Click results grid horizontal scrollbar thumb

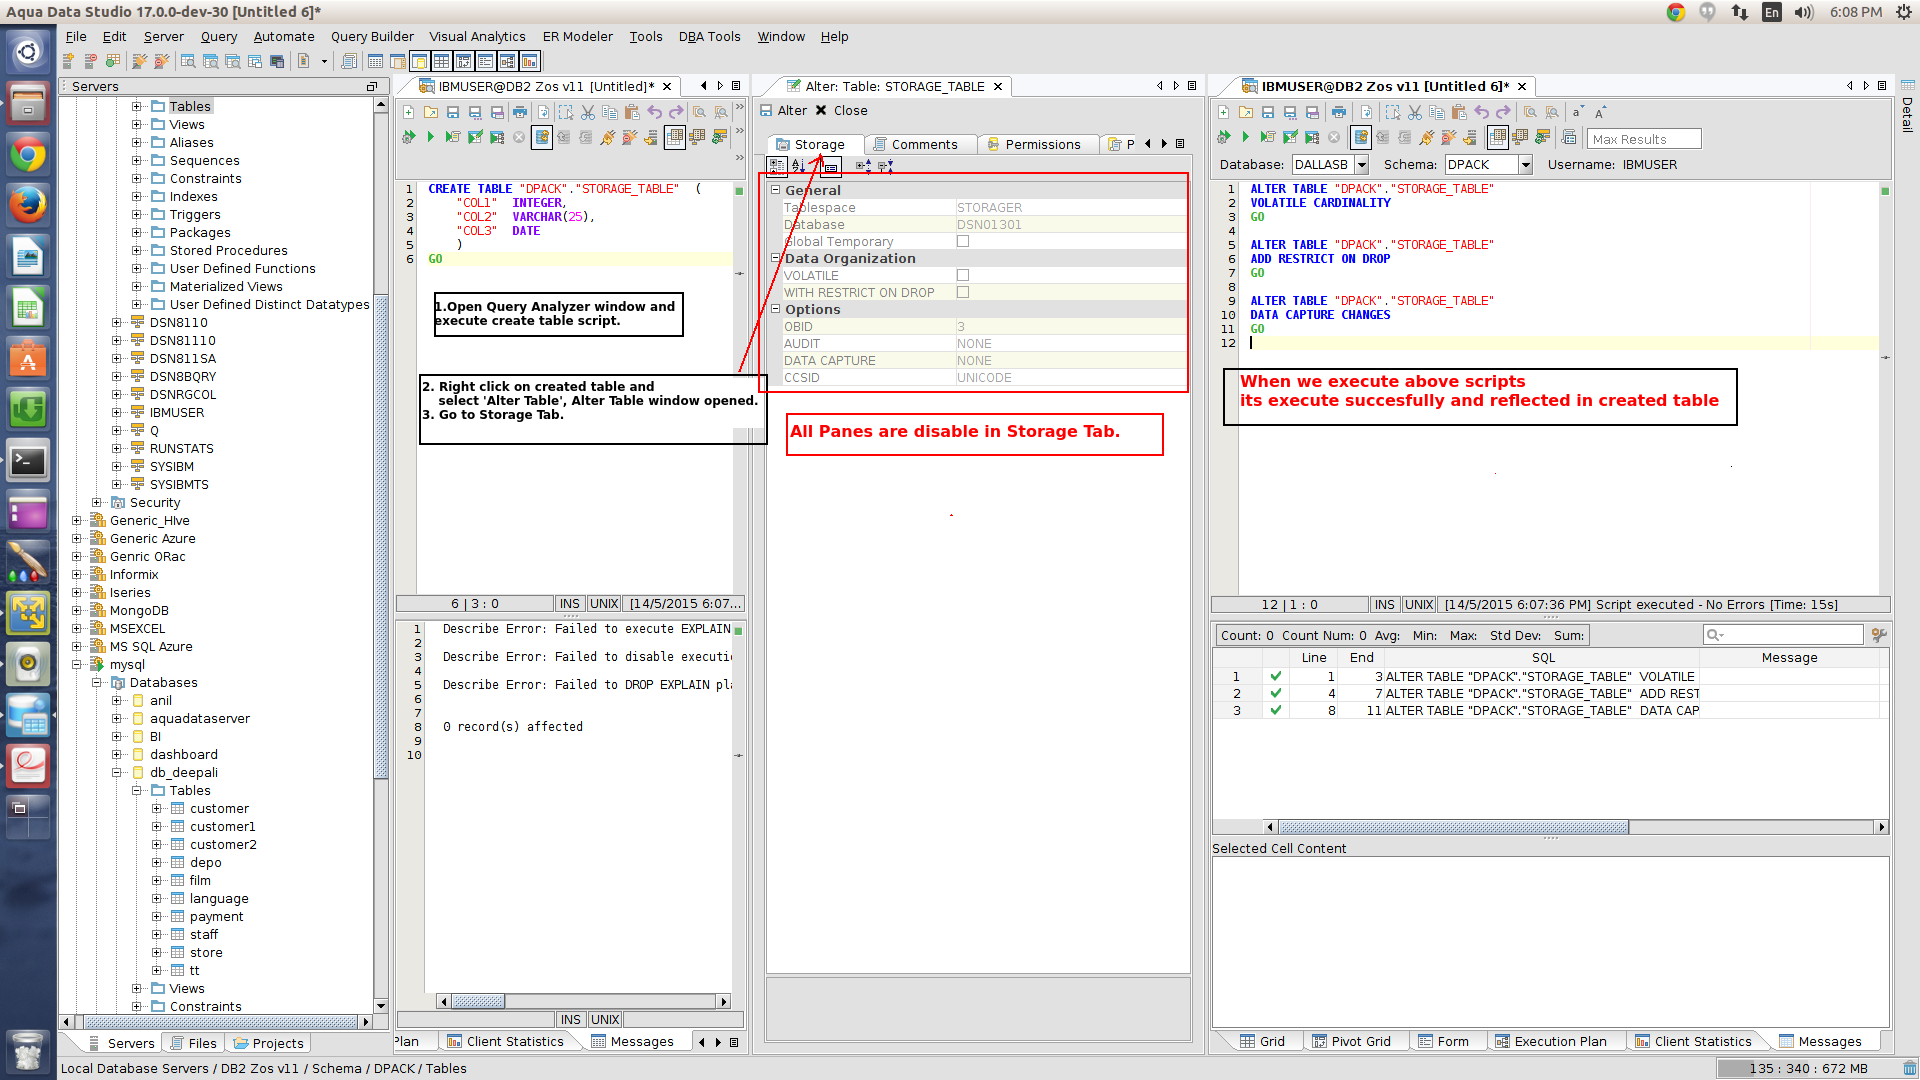(1454, 827)
